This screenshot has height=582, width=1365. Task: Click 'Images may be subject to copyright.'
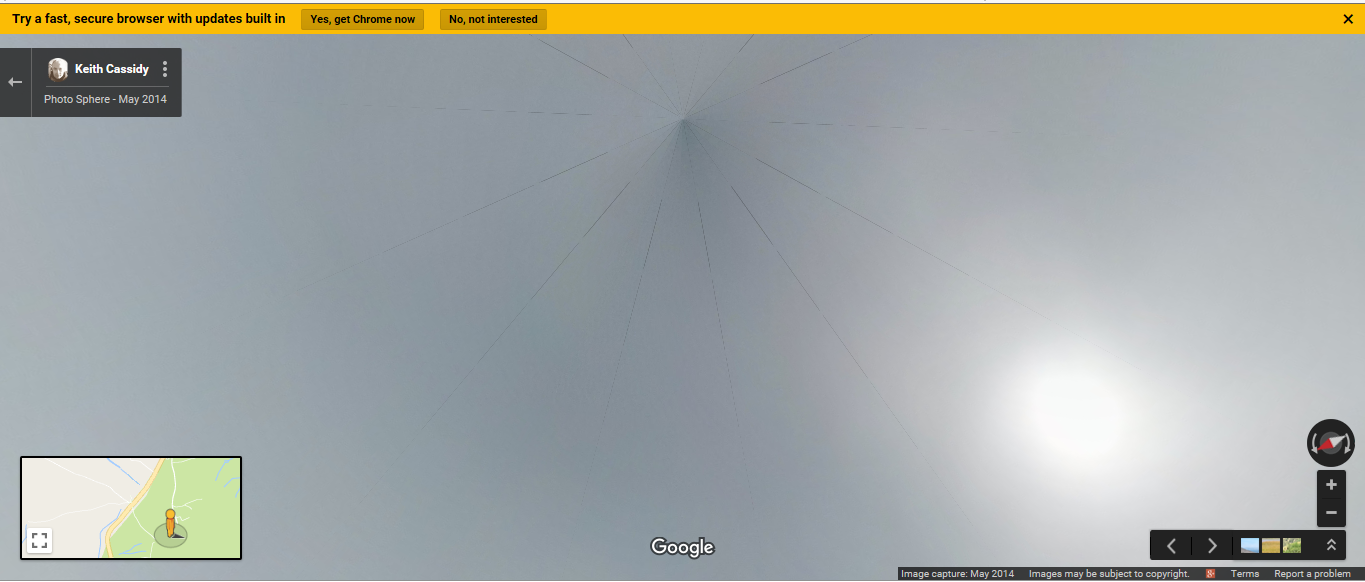1109,574
